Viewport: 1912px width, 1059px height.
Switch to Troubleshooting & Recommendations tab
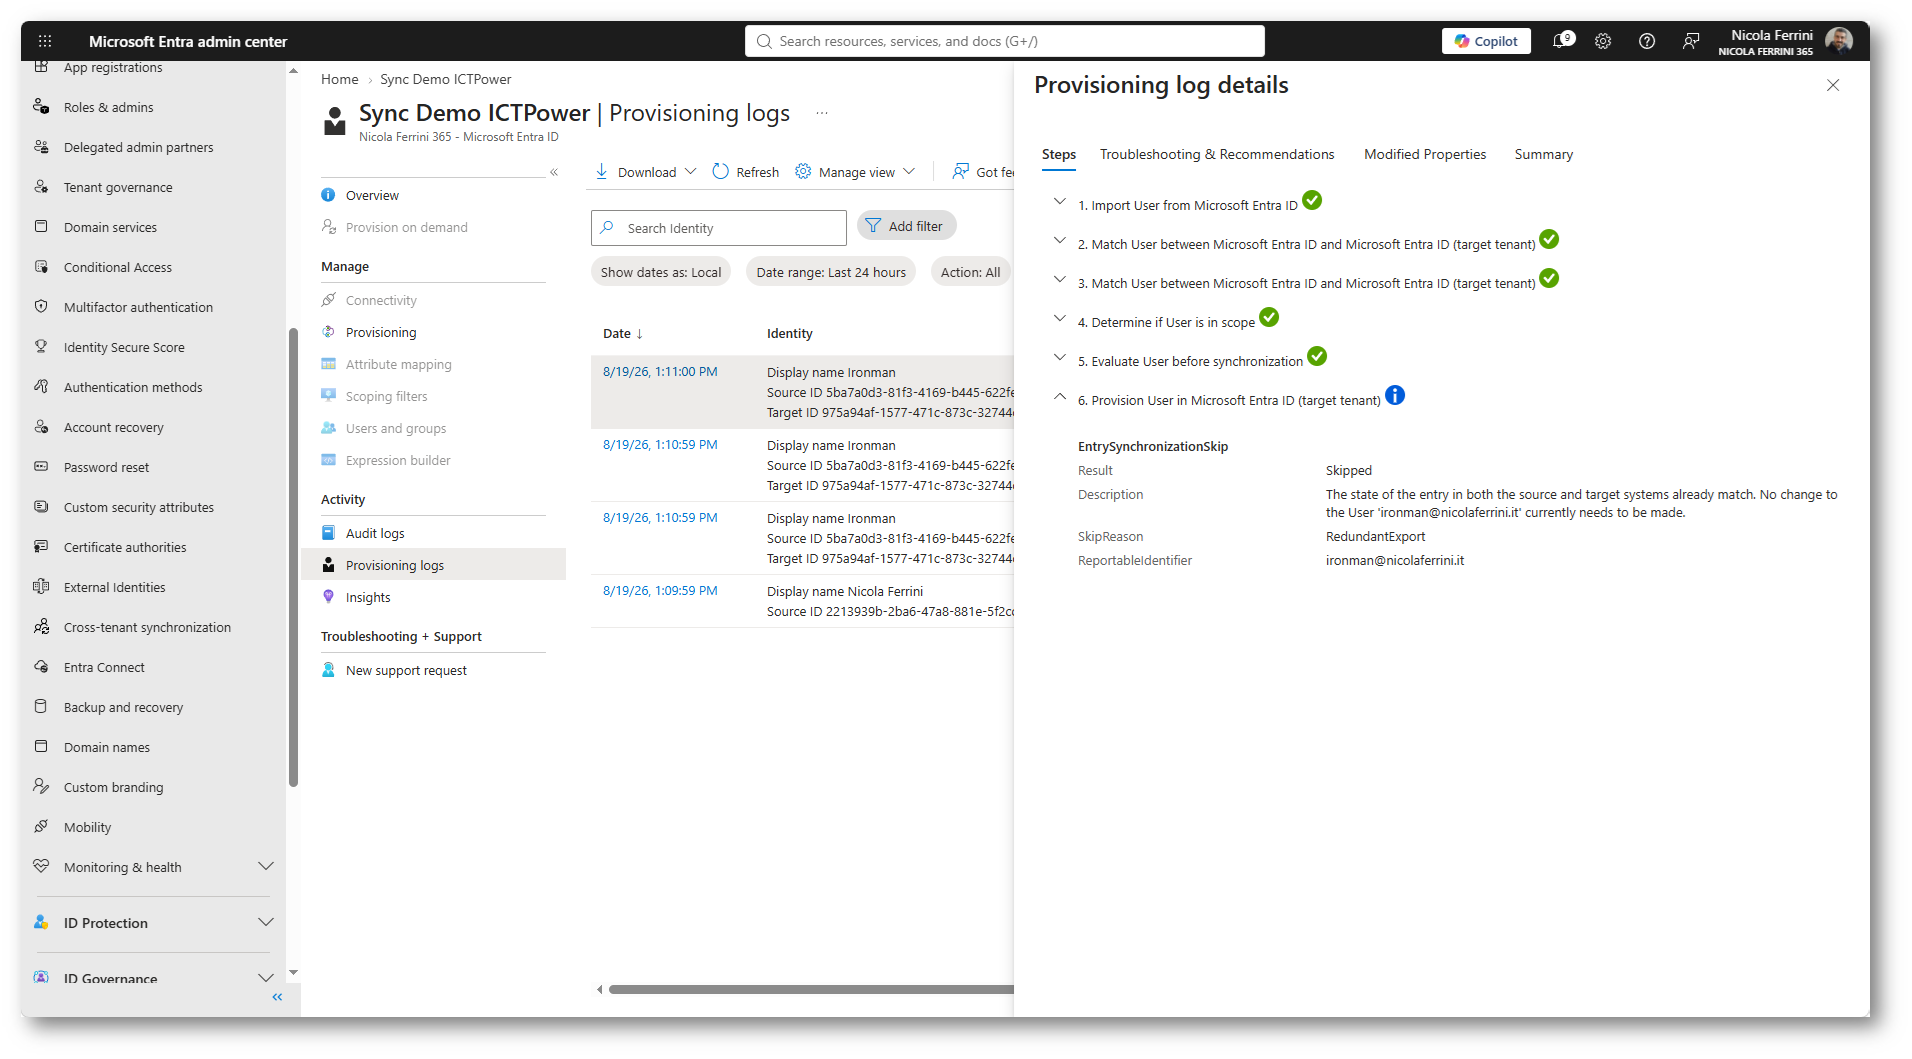[1217, 154]
